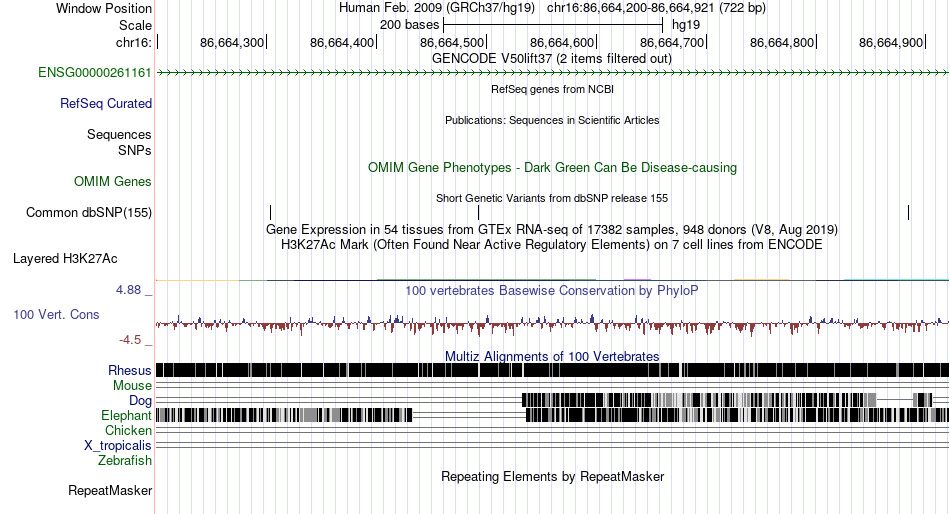Click the Human Feb. 2009 (GRCh37/hg19) assembly text
This screenshot has width=950, height=514.
click(437, 8)
